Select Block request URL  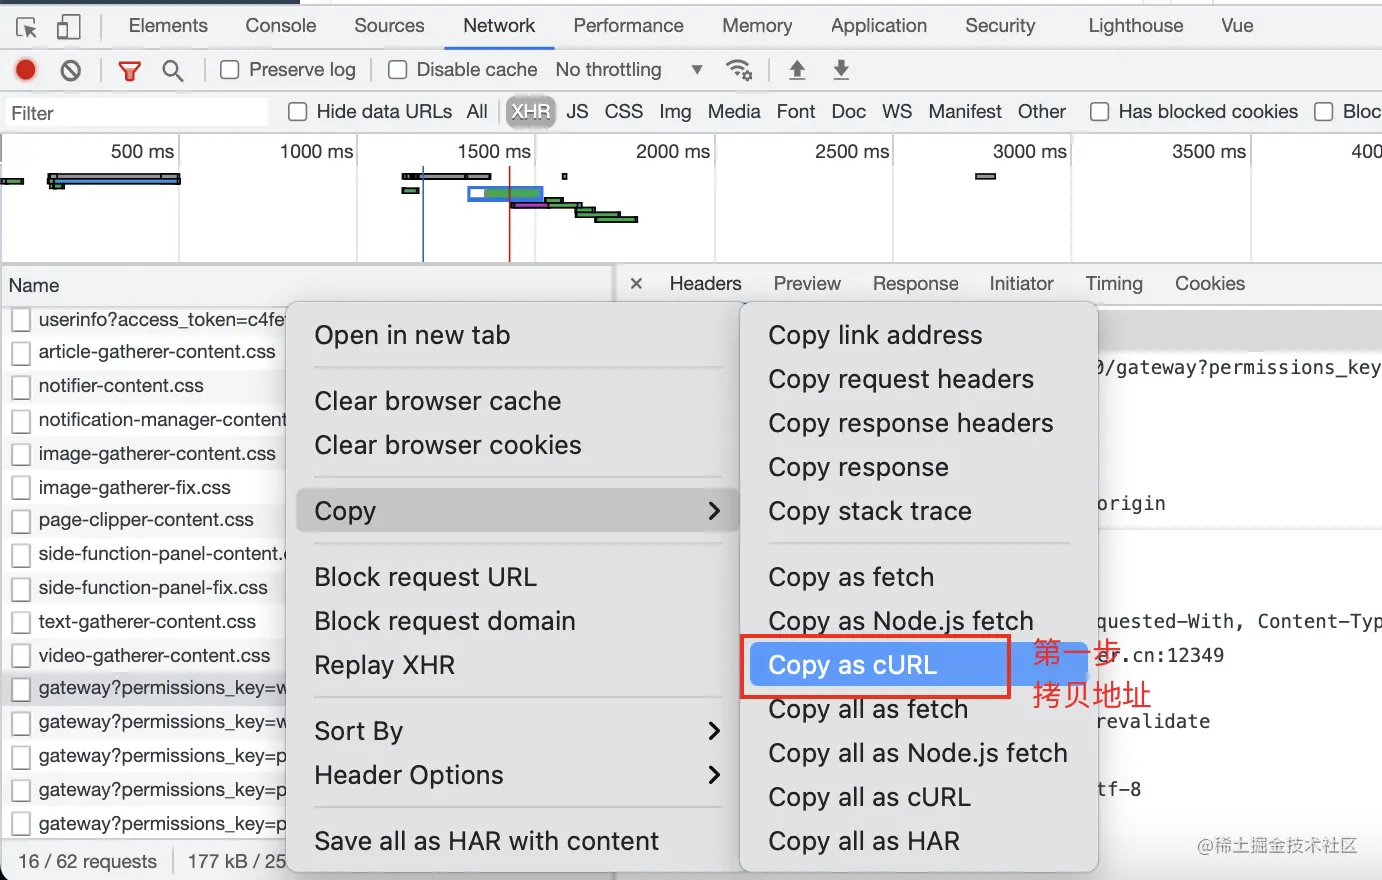(425, 577)
